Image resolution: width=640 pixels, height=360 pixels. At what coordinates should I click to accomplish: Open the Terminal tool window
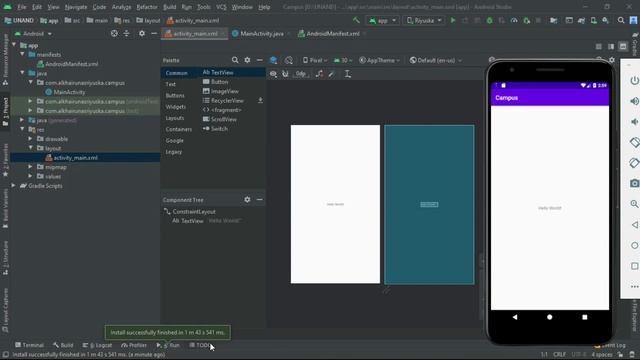pos(29,345)
